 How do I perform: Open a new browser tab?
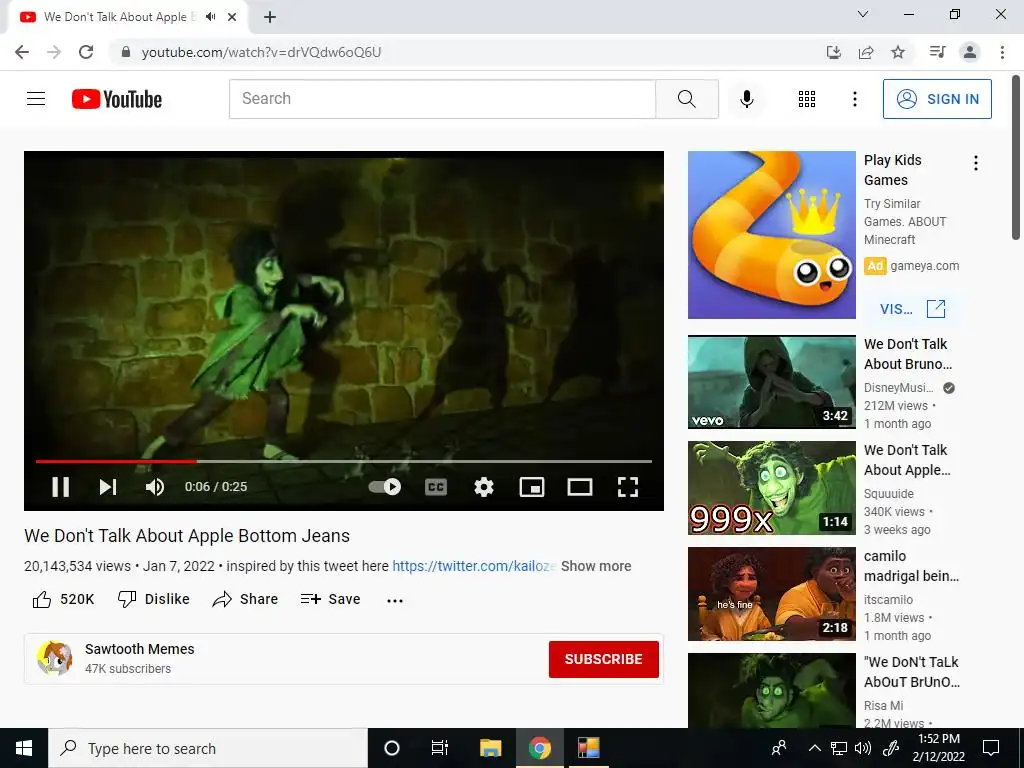click(270, 17)
